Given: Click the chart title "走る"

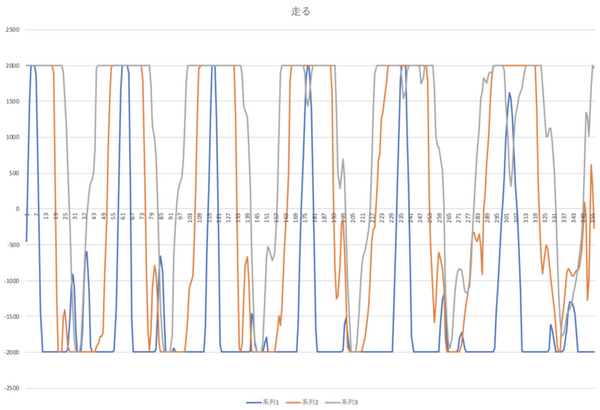Looking at the screenshot, I should [300, 13].
